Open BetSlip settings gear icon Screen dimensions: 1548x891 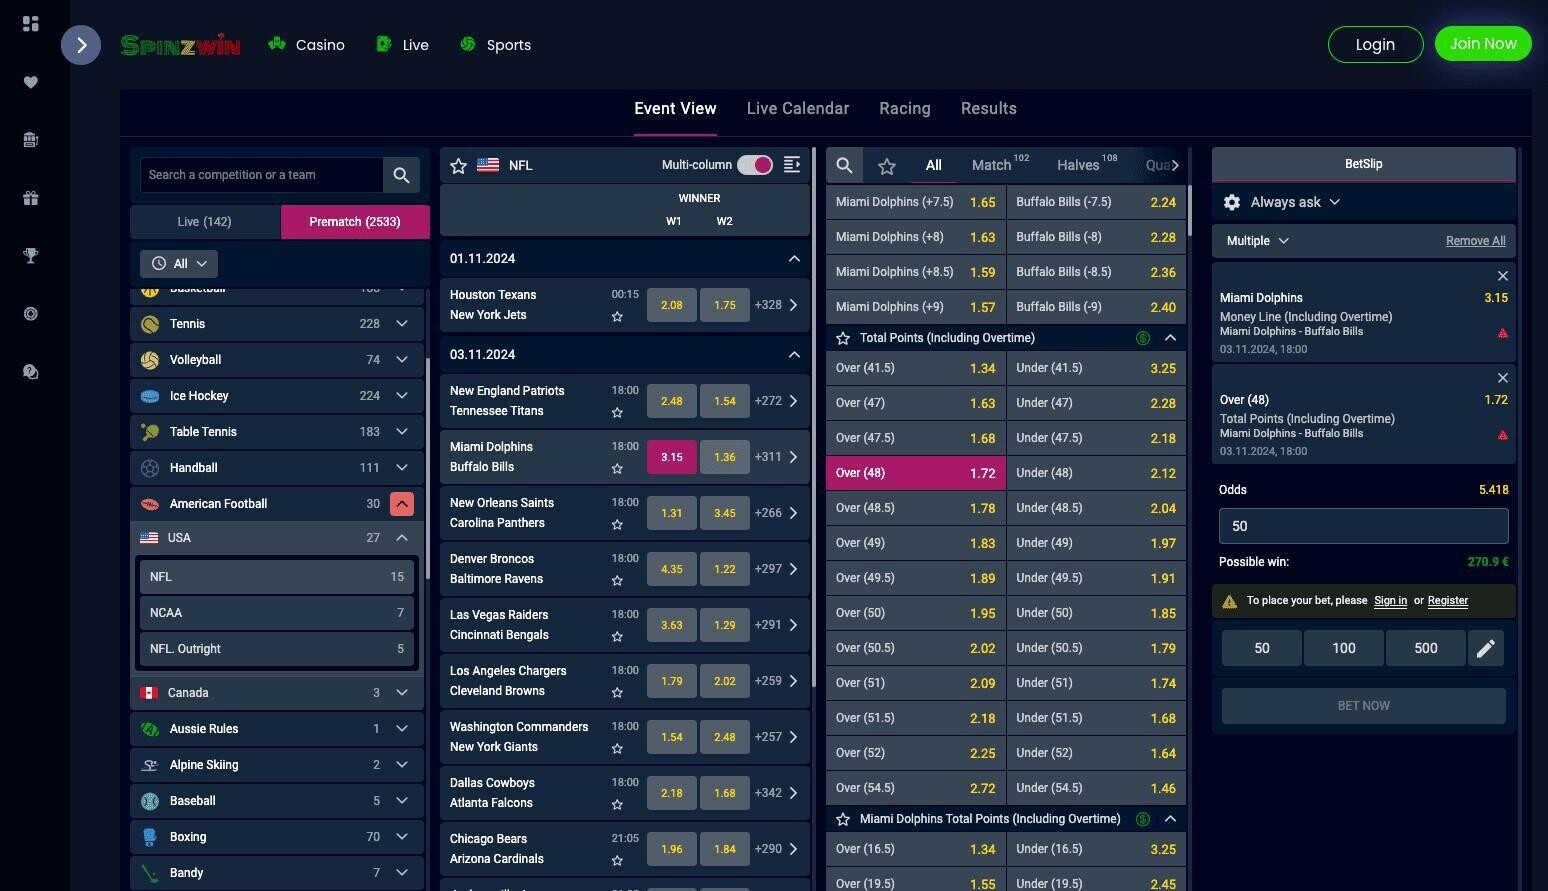(x=1232, y=202)
